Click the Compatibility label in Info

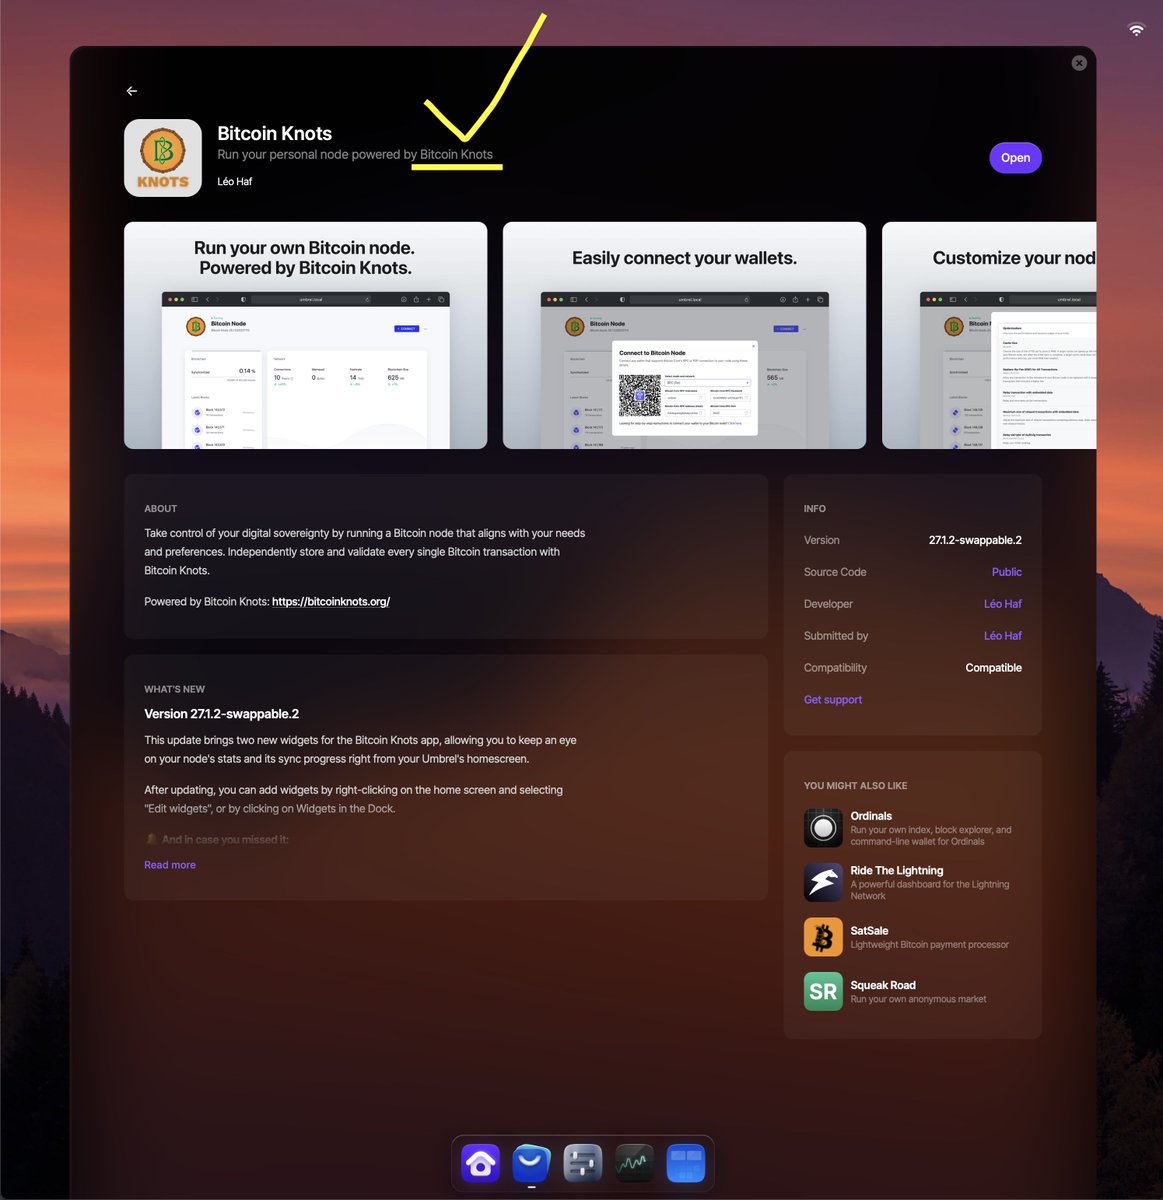coord(835,668)
